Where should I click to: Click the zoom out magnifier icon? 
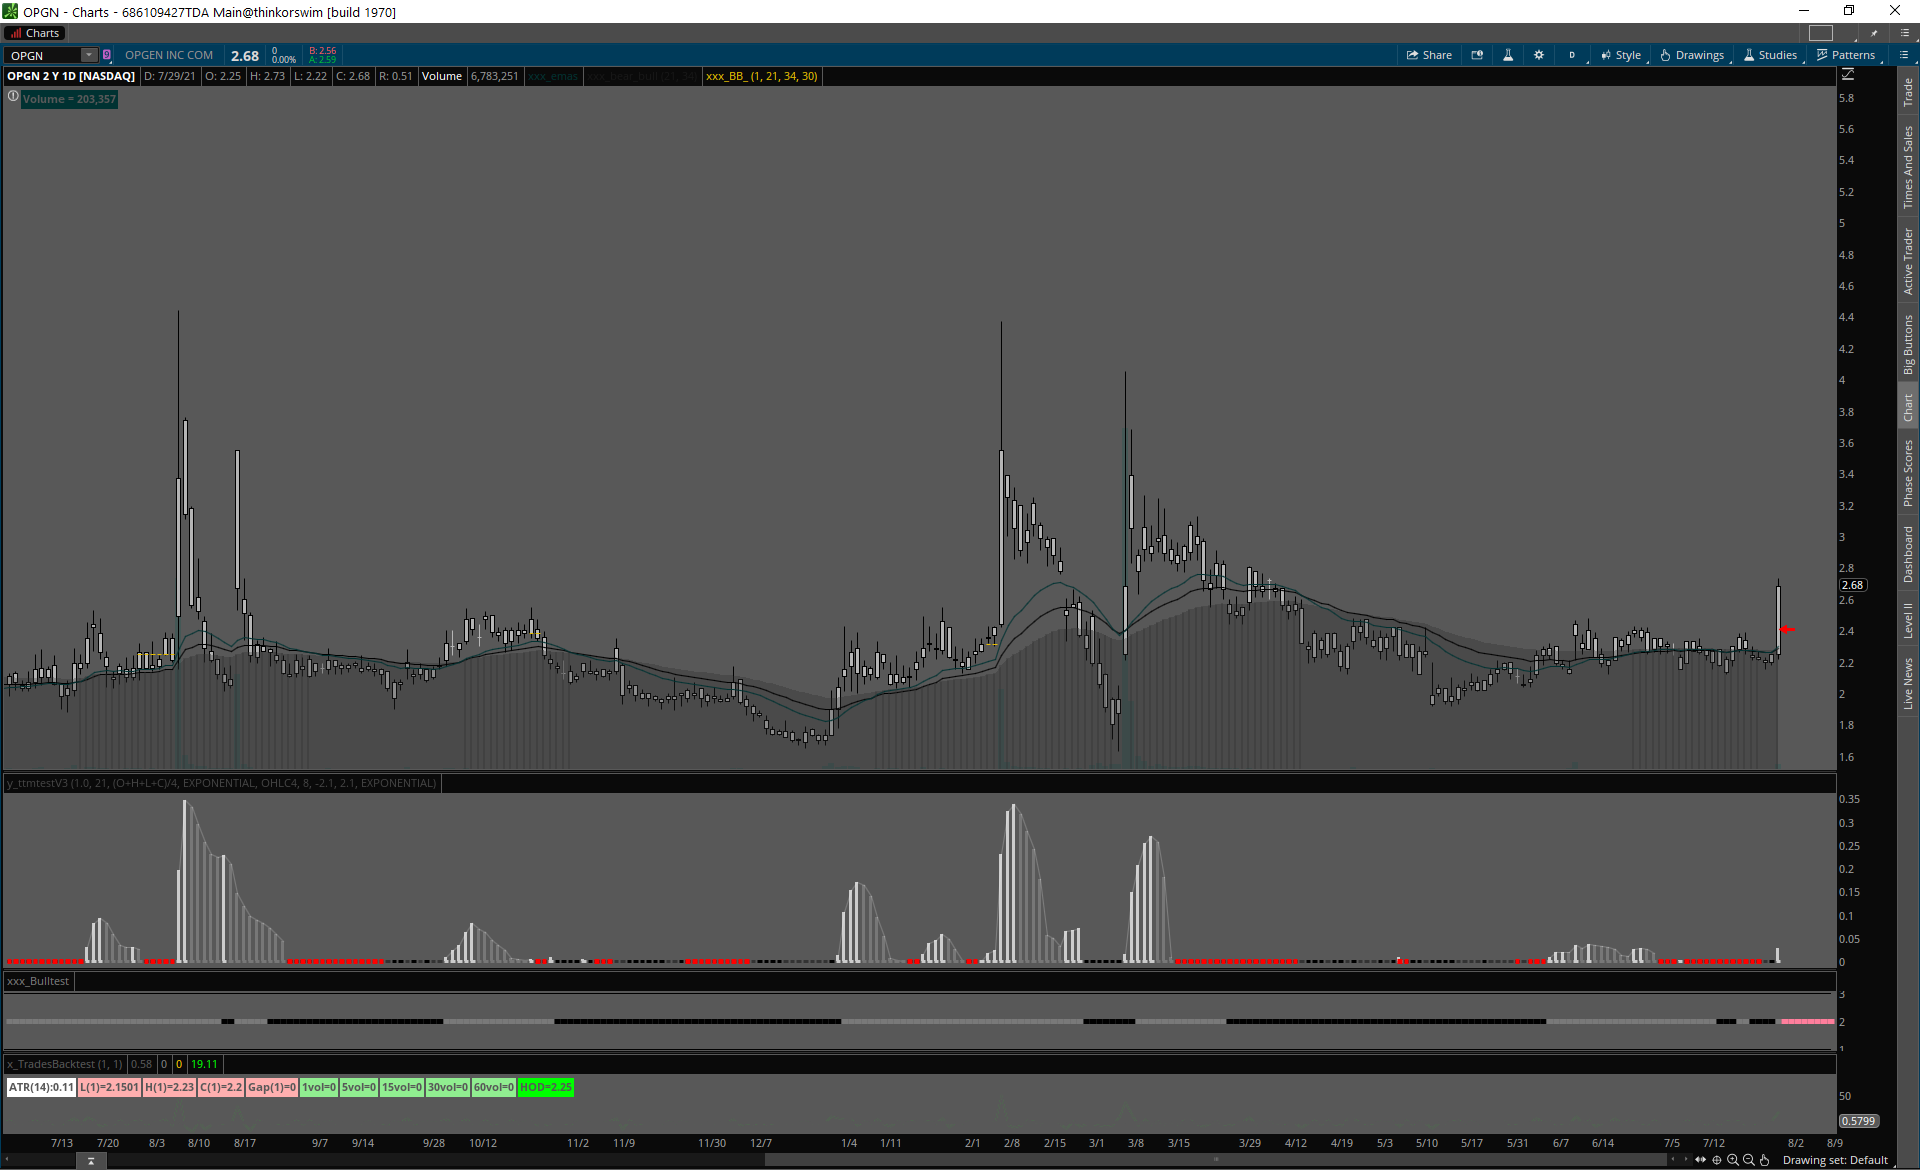click(1749, 1160)
